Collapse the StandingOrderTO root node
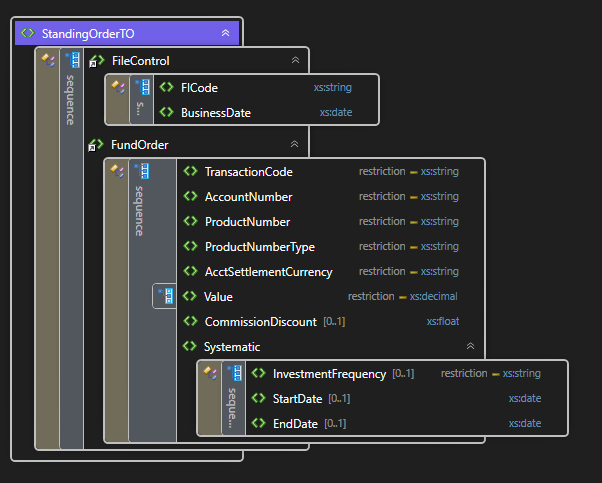This screenshot has height=483, width=602. click(225, 33)
